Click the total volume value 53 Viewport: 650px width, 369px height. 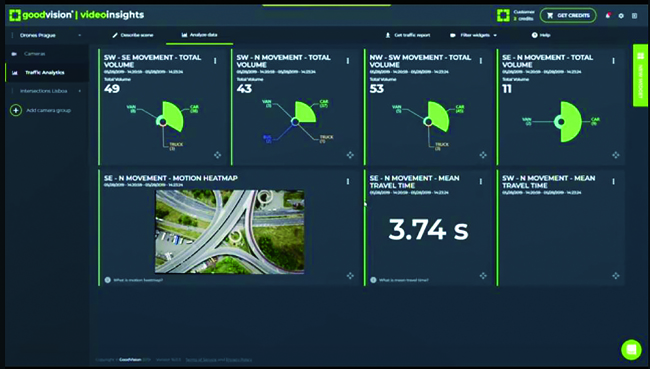(377, 89)
